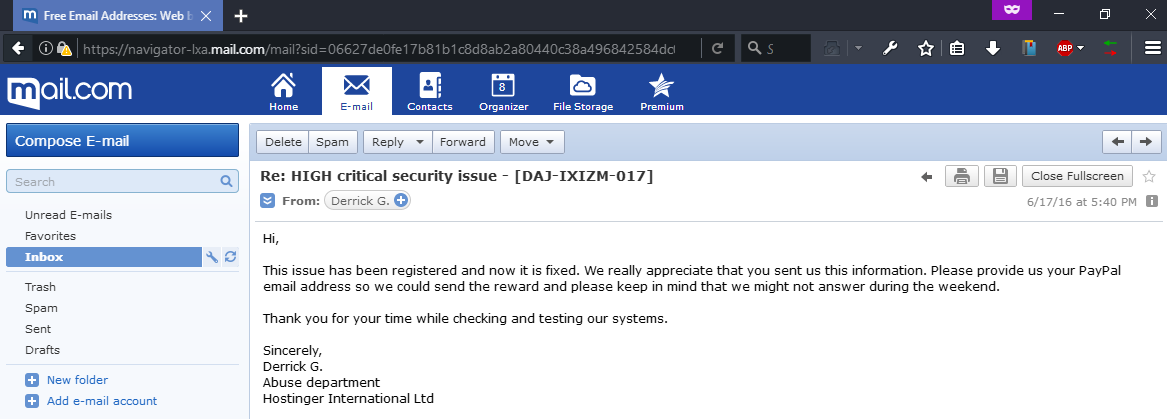Expand the Reply dropdown arrow
1167x419 pixels.
click(x=421, y=142)
